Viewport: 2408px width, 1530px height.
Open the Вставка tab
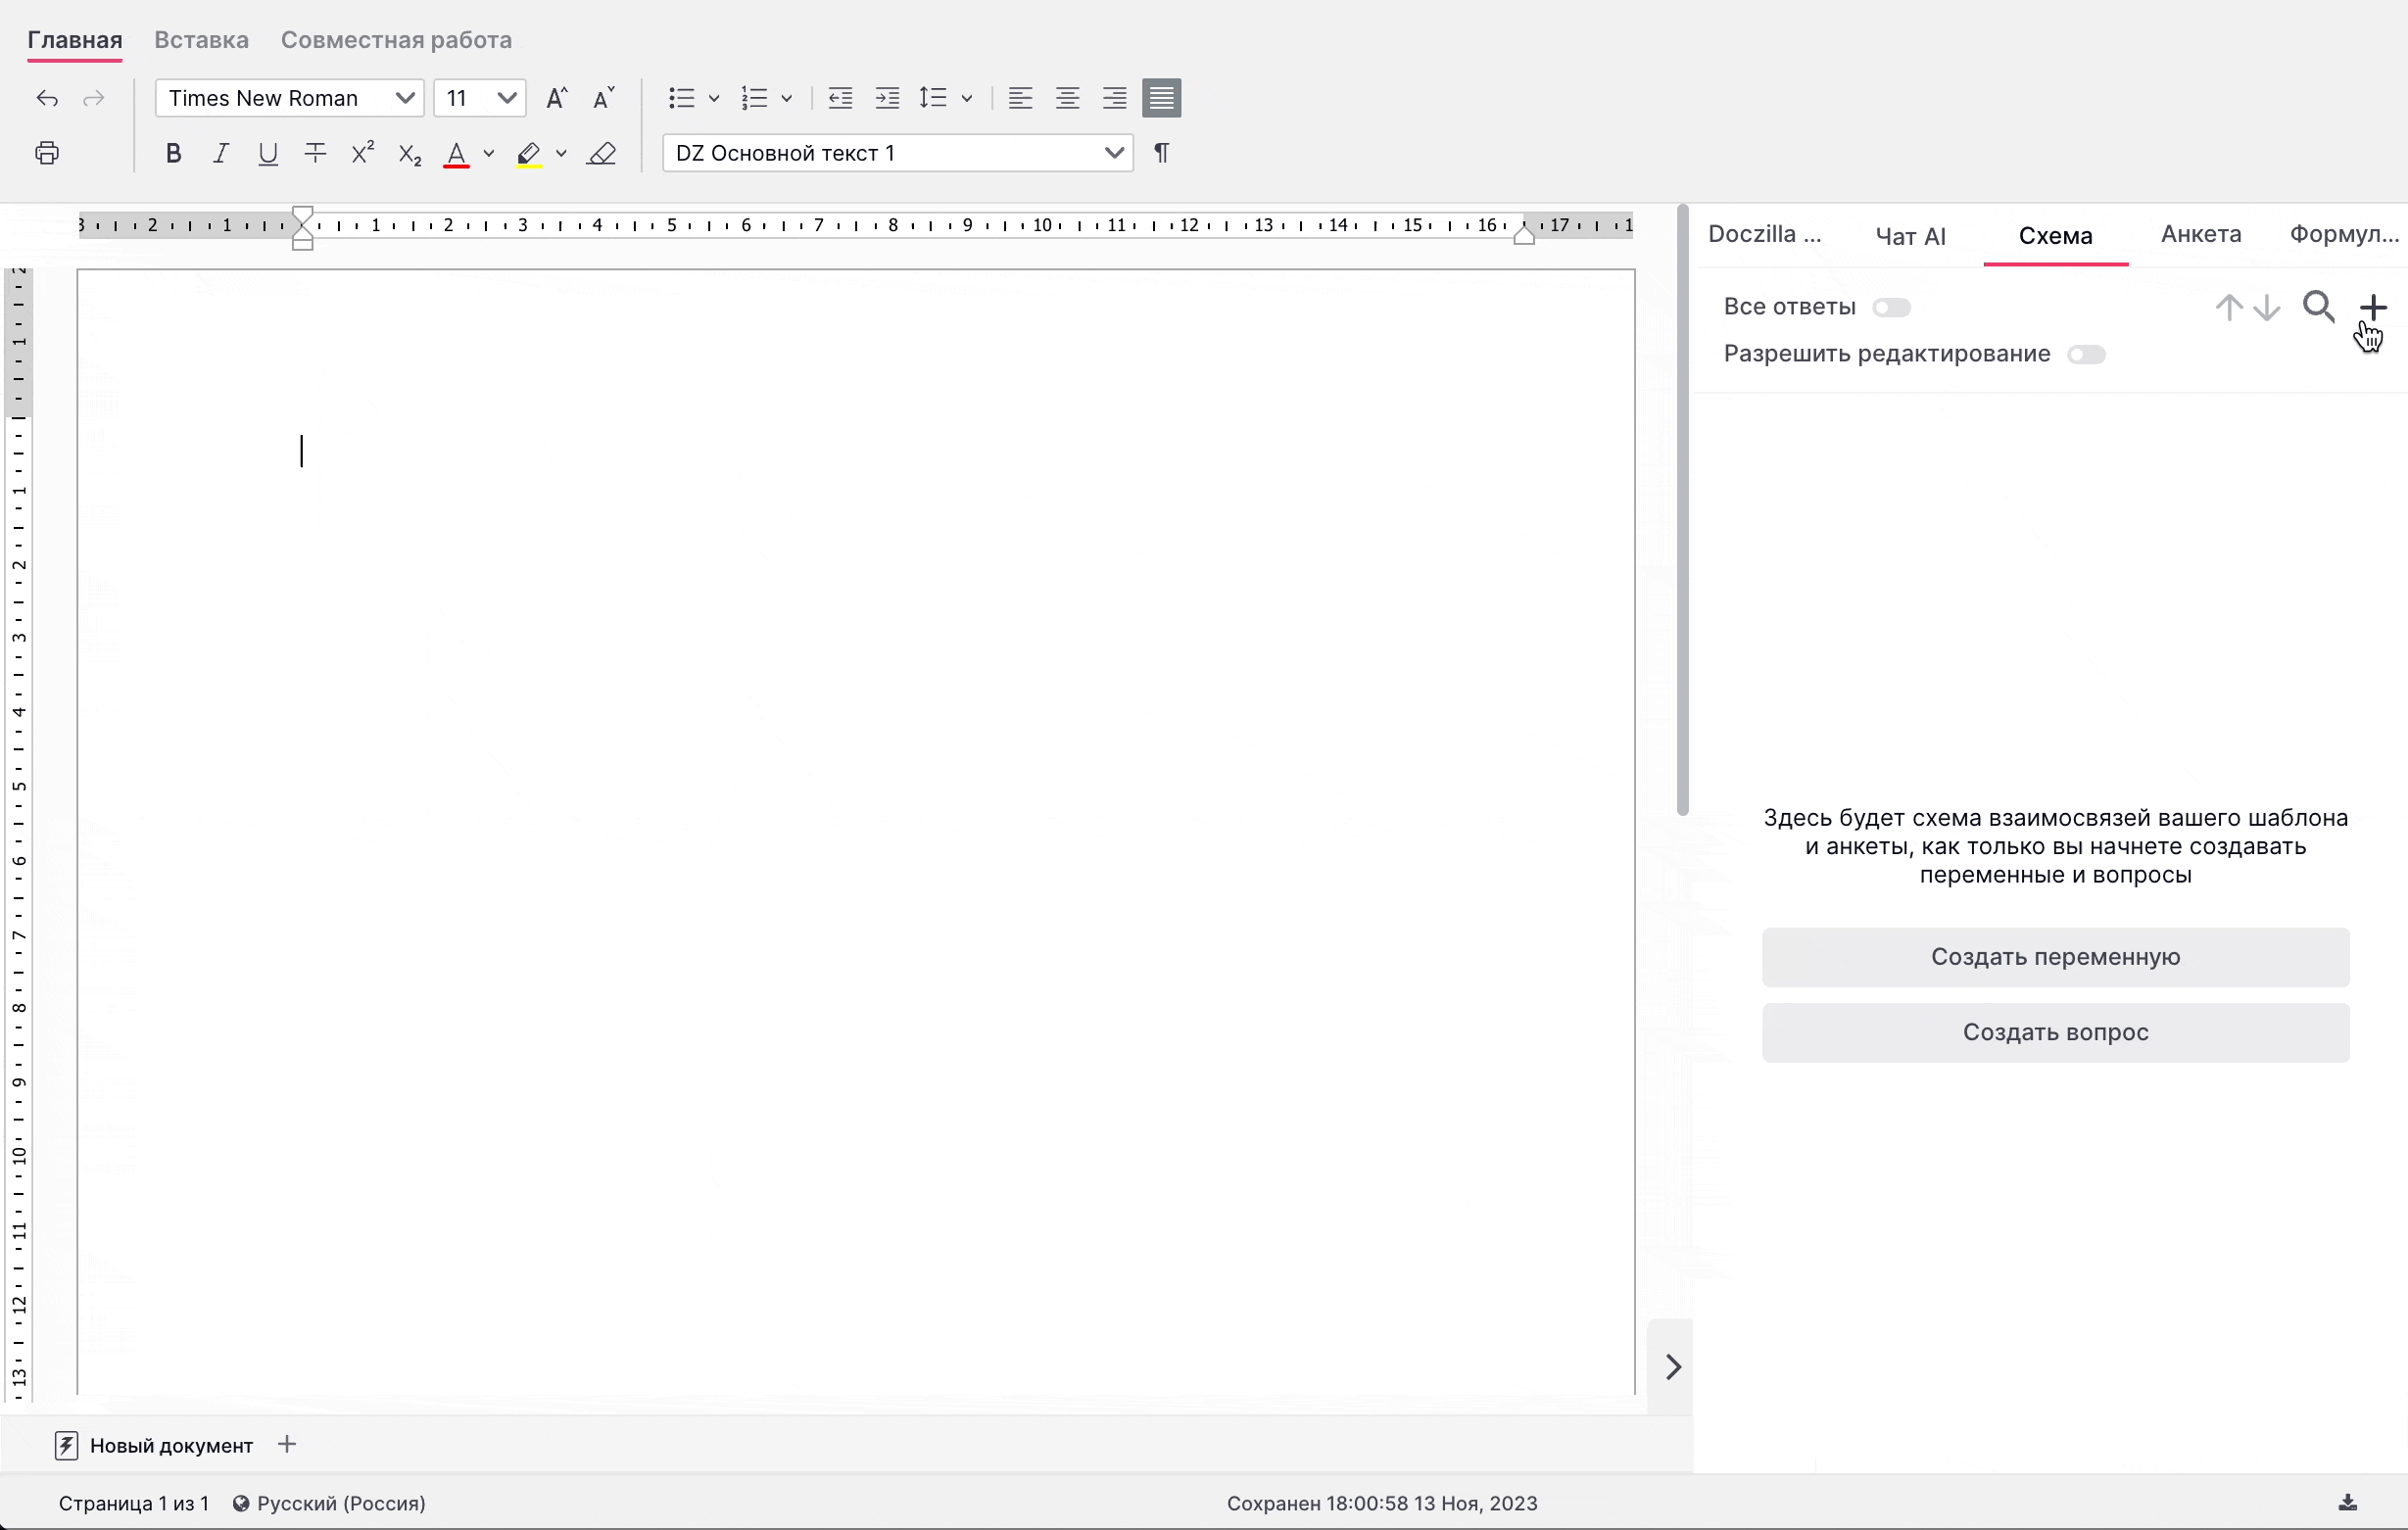[201, 40]
